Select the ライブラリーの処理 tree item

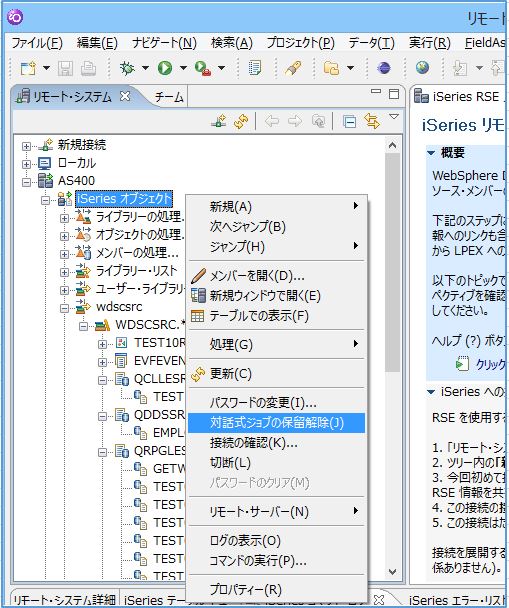pyautogui.click(x=139, y=216)
